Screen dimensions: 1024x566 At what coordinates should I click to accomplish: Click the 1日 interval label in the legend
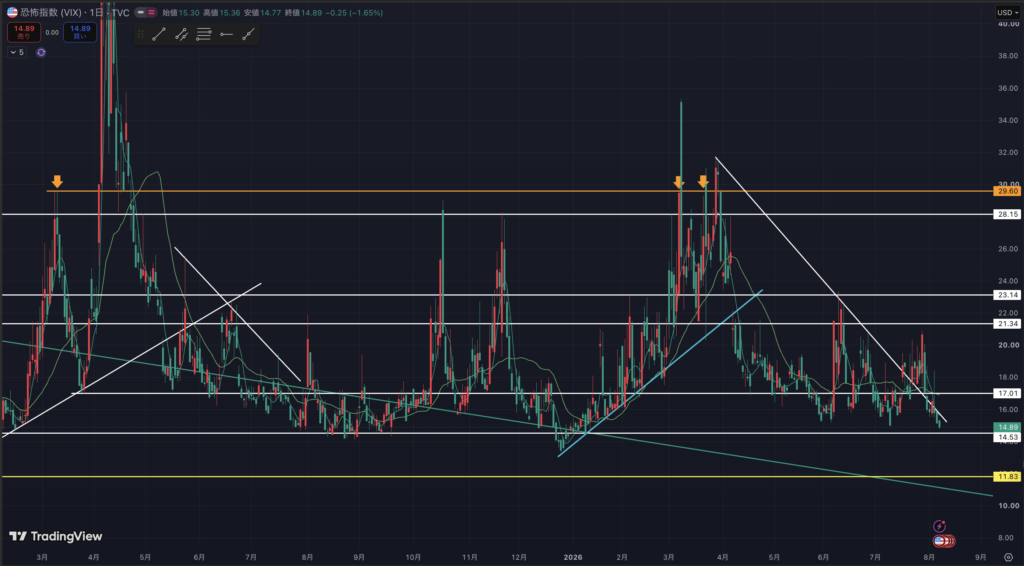click(x=95, y=12)
